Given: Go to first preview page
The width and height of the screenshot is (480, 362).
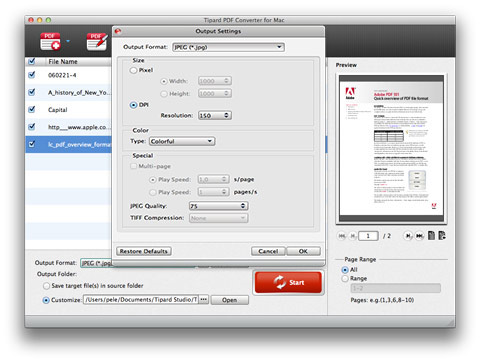Looking at the screenshot, I should pos(342,236).
